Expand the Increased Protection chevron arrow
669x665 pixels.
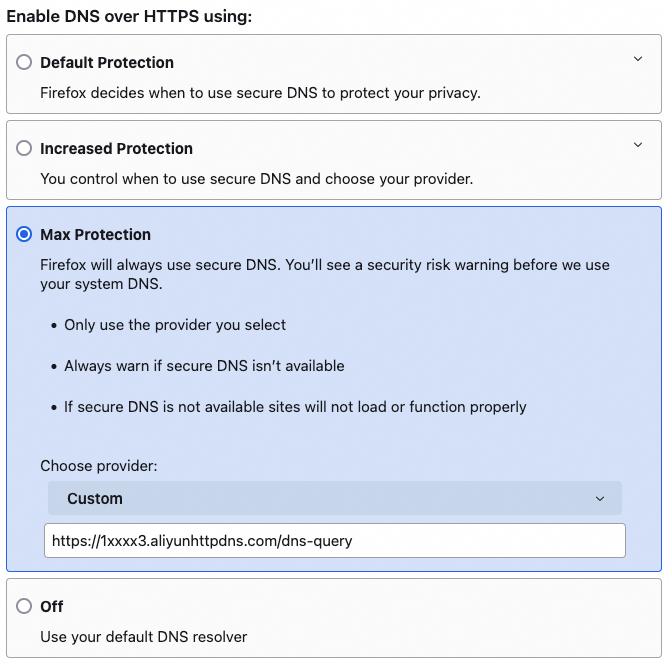point(638,146)
